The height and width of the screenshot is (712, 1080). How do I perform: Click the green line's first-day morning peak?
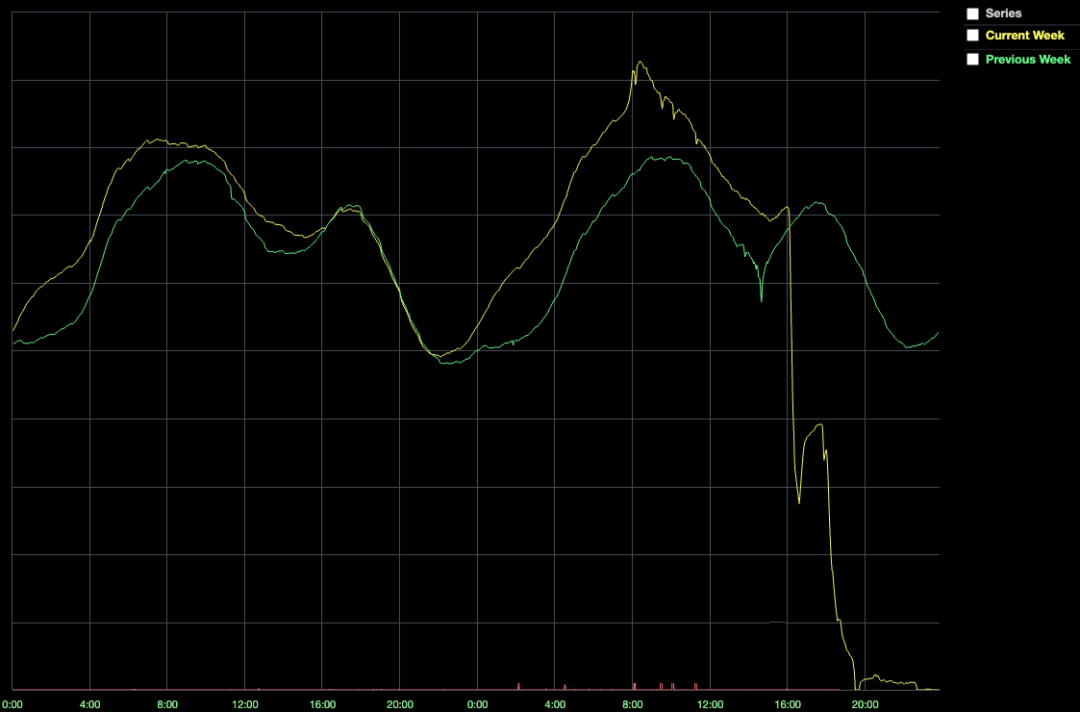pyautogui.click(x=191, y=161)
